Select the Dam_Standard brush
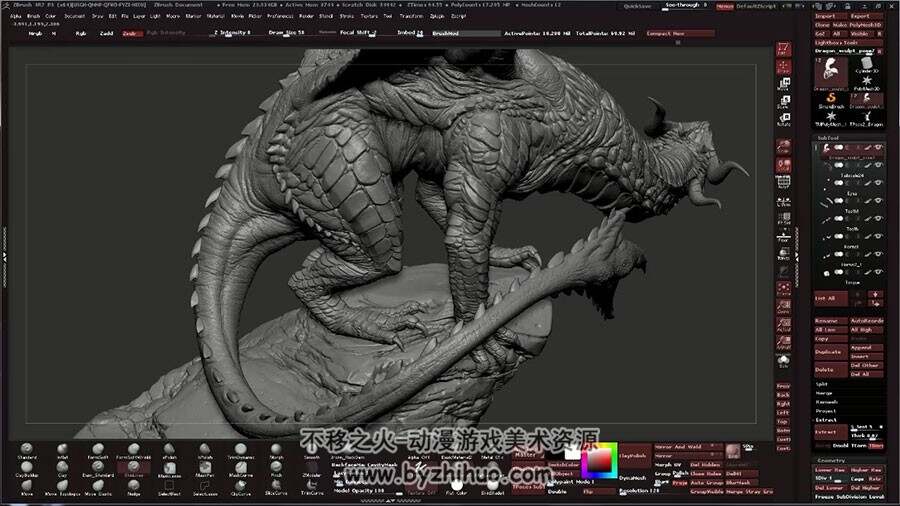Screen dimensions: 900x506 (x=98, y=469)
